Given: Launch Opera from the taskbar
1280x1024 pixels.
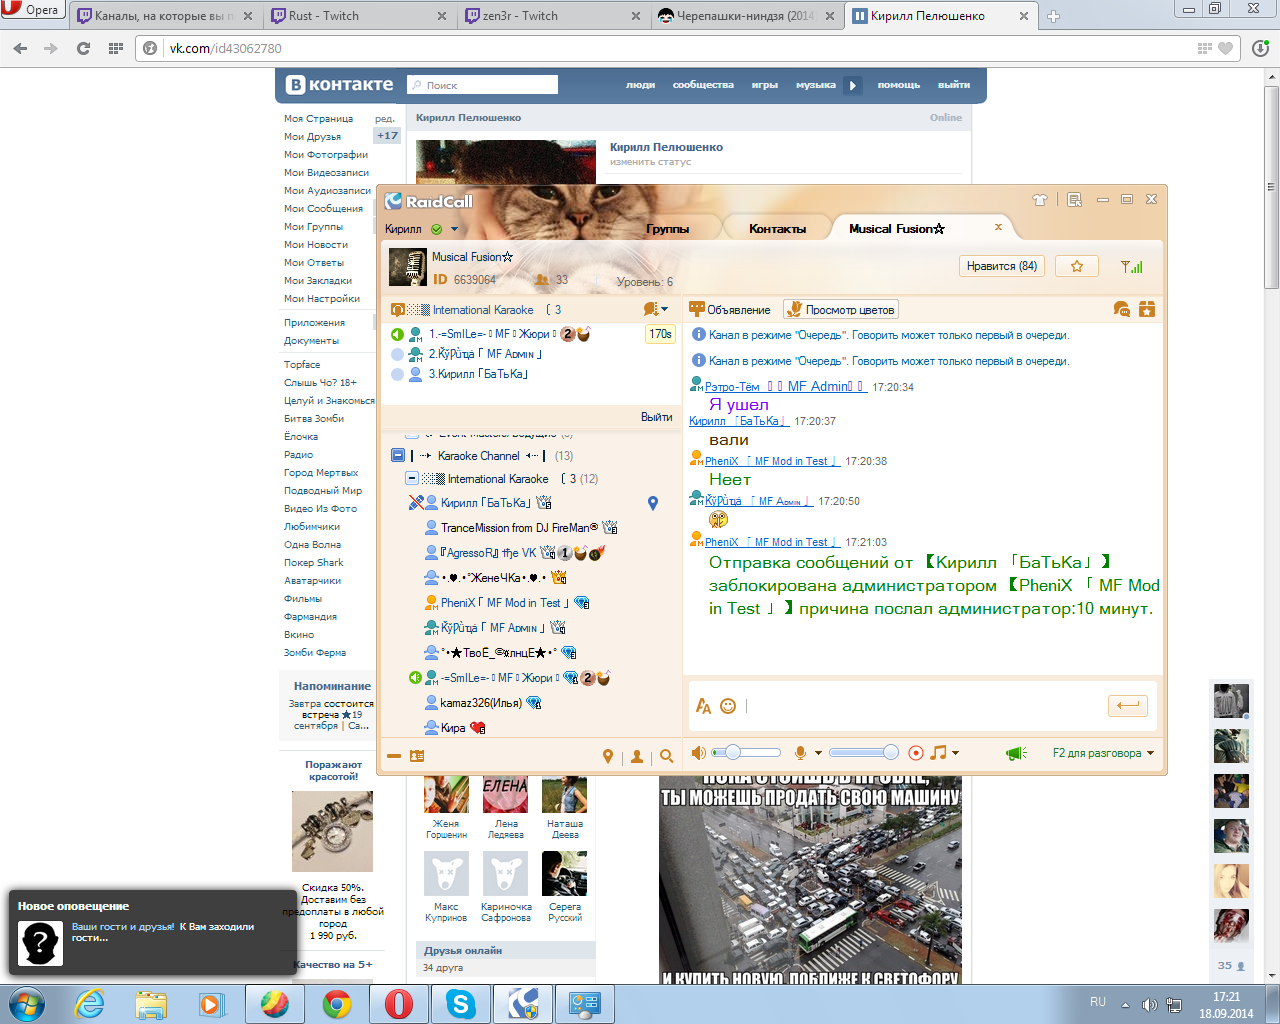Looking at the screenshot, I should click(399, 1004).
